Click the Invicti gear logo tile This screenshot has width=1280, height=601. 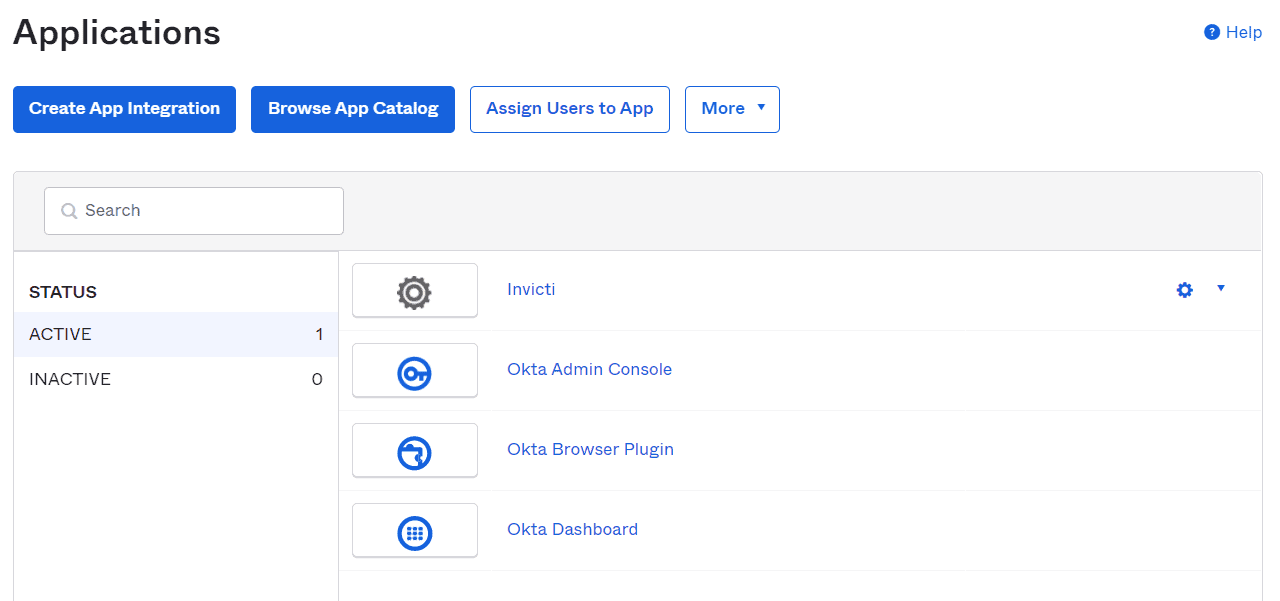tap(414, 291)
